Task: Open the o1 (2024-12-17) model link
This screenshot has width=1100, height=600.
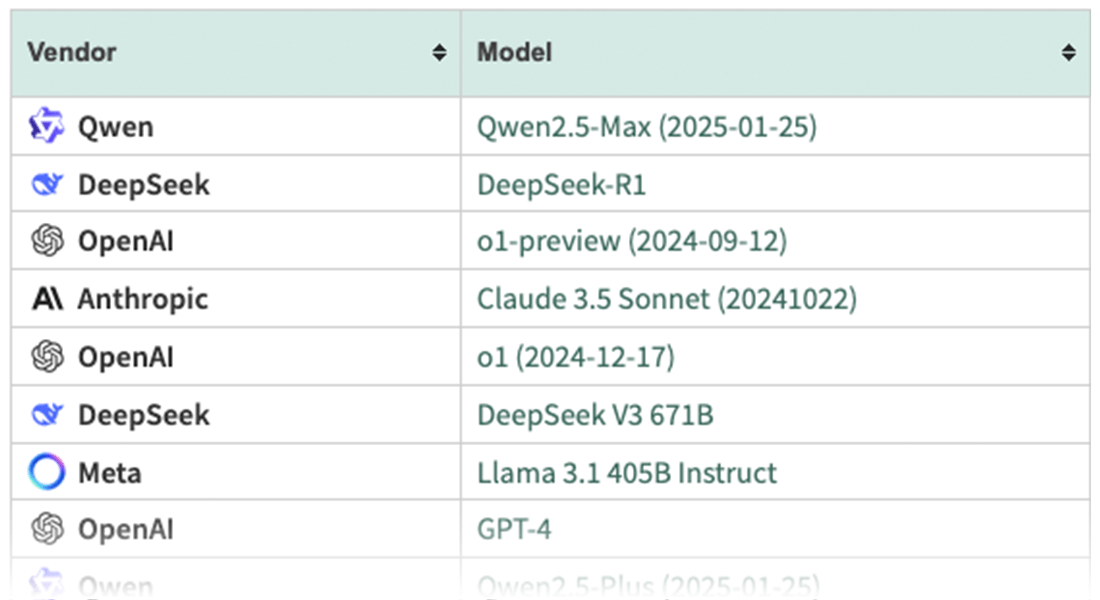Action: [576, 357]
